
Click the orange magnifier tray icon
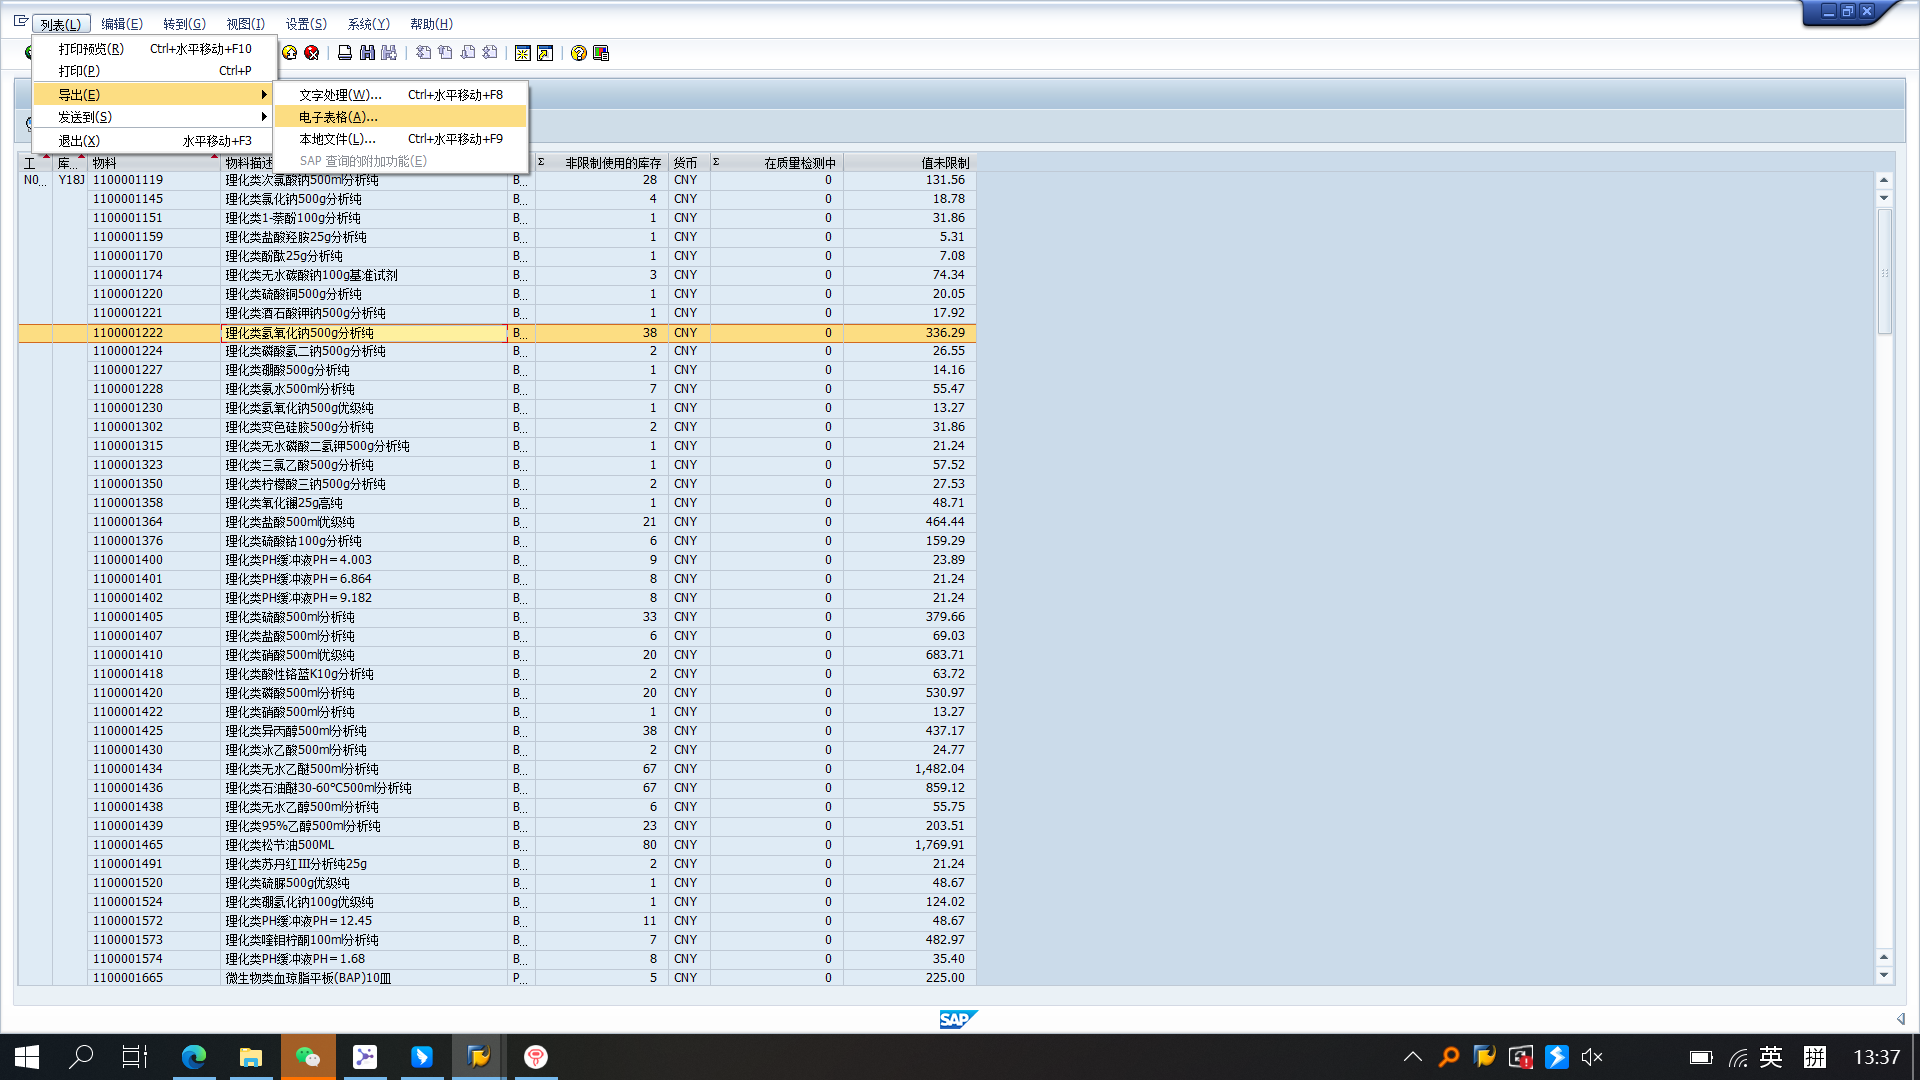point(1449,1056)
